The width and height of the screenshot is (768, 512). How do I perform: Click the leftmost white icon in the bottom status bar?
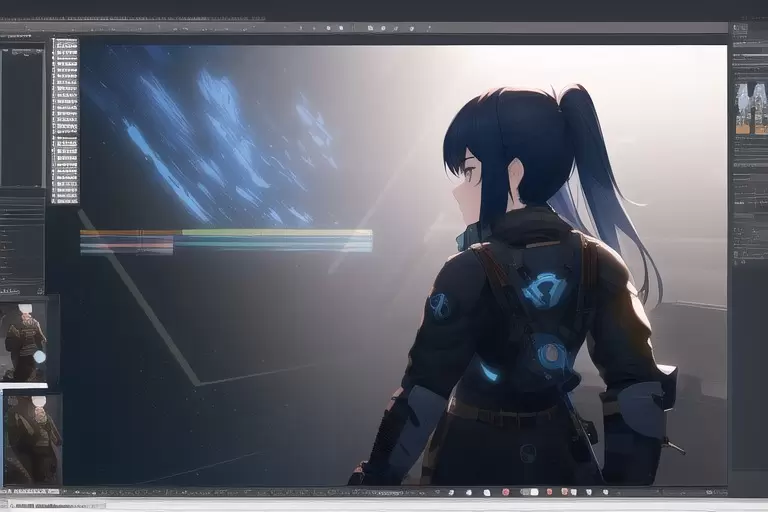pyautogui.click(x=451, y=492)
